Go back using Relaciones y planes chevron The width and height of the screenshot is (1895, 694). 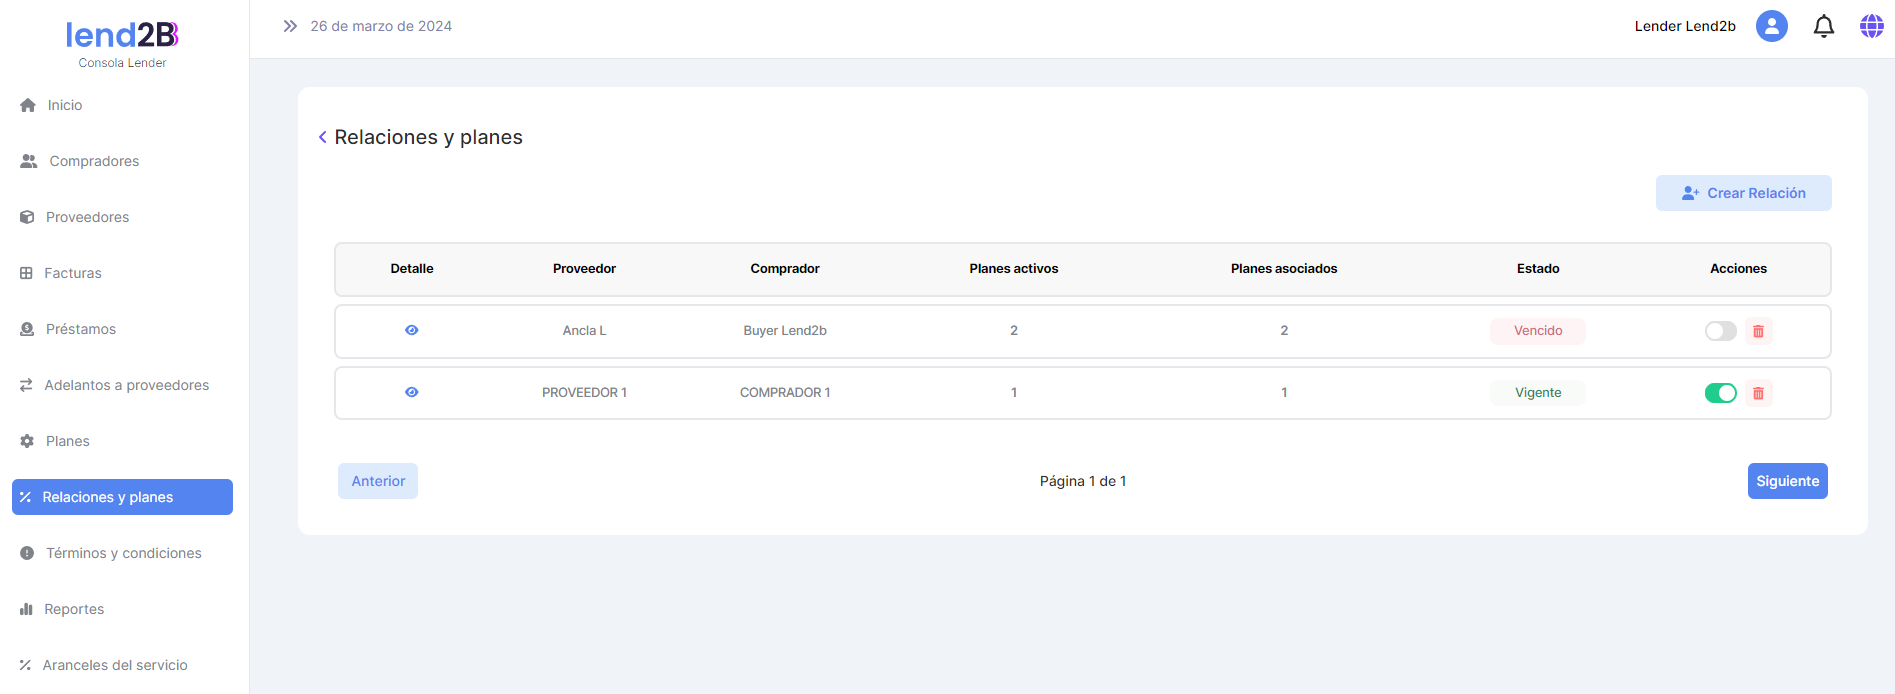(x=322, y=137)
